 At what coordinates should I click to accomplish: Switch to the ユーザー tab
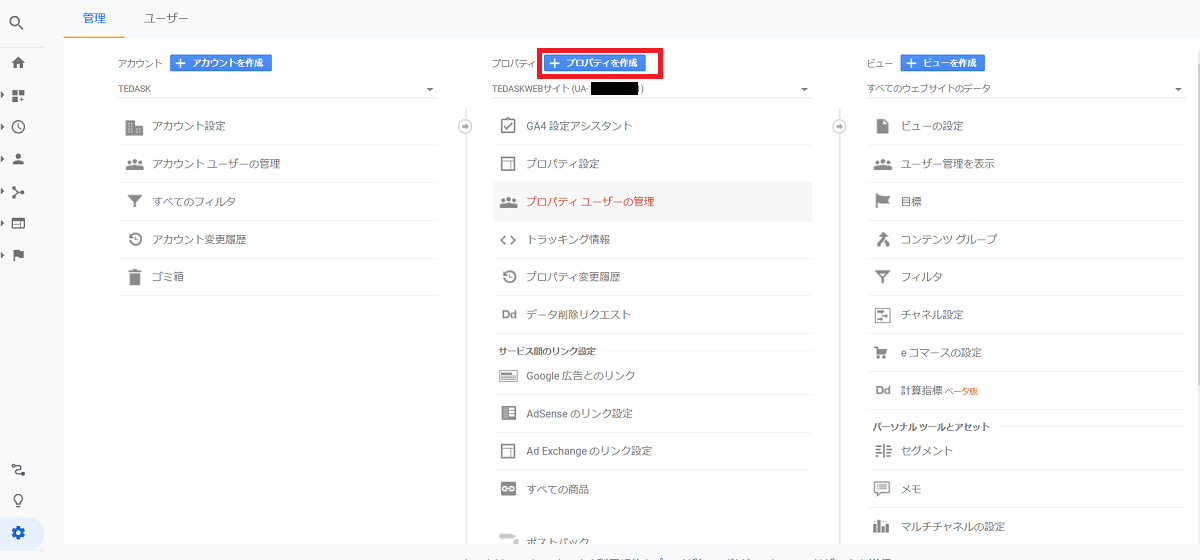click(166, 18)
